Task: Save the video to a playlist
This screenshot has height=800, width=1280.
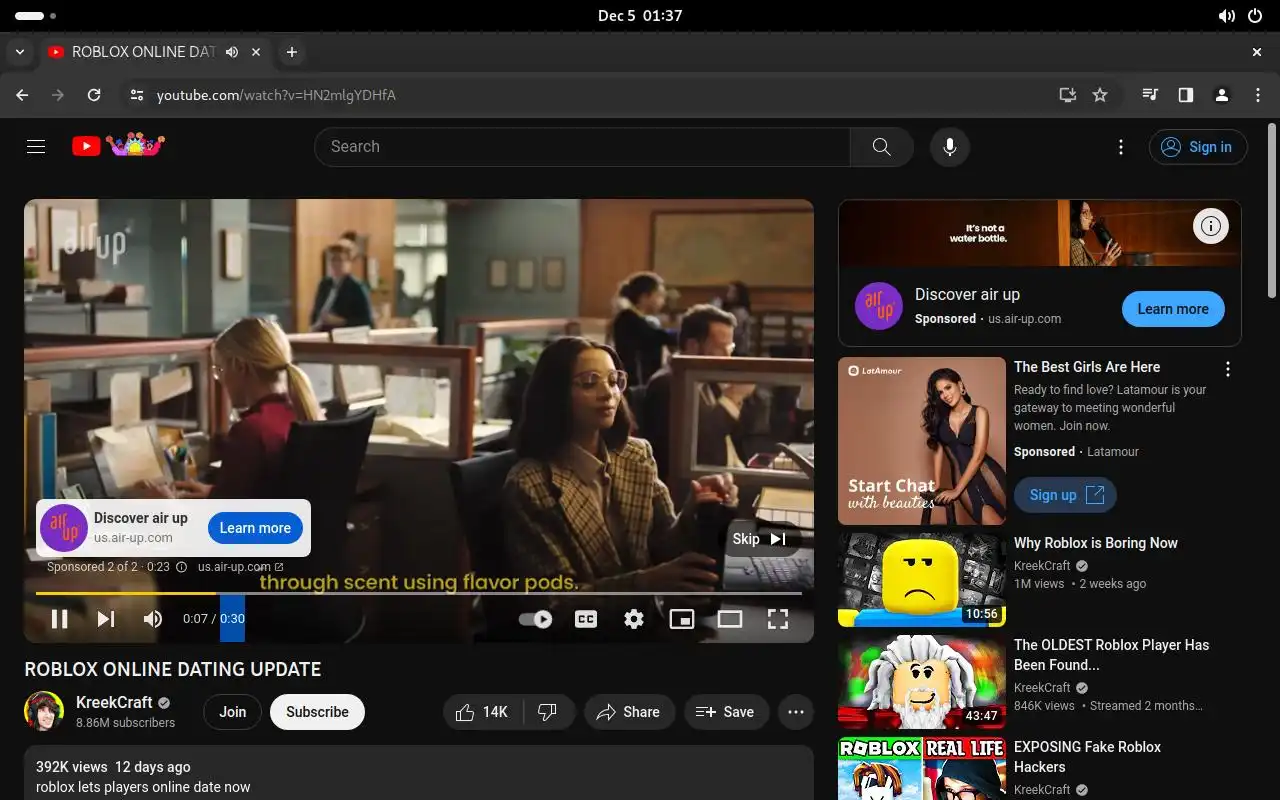Action: tap(726, 712)
